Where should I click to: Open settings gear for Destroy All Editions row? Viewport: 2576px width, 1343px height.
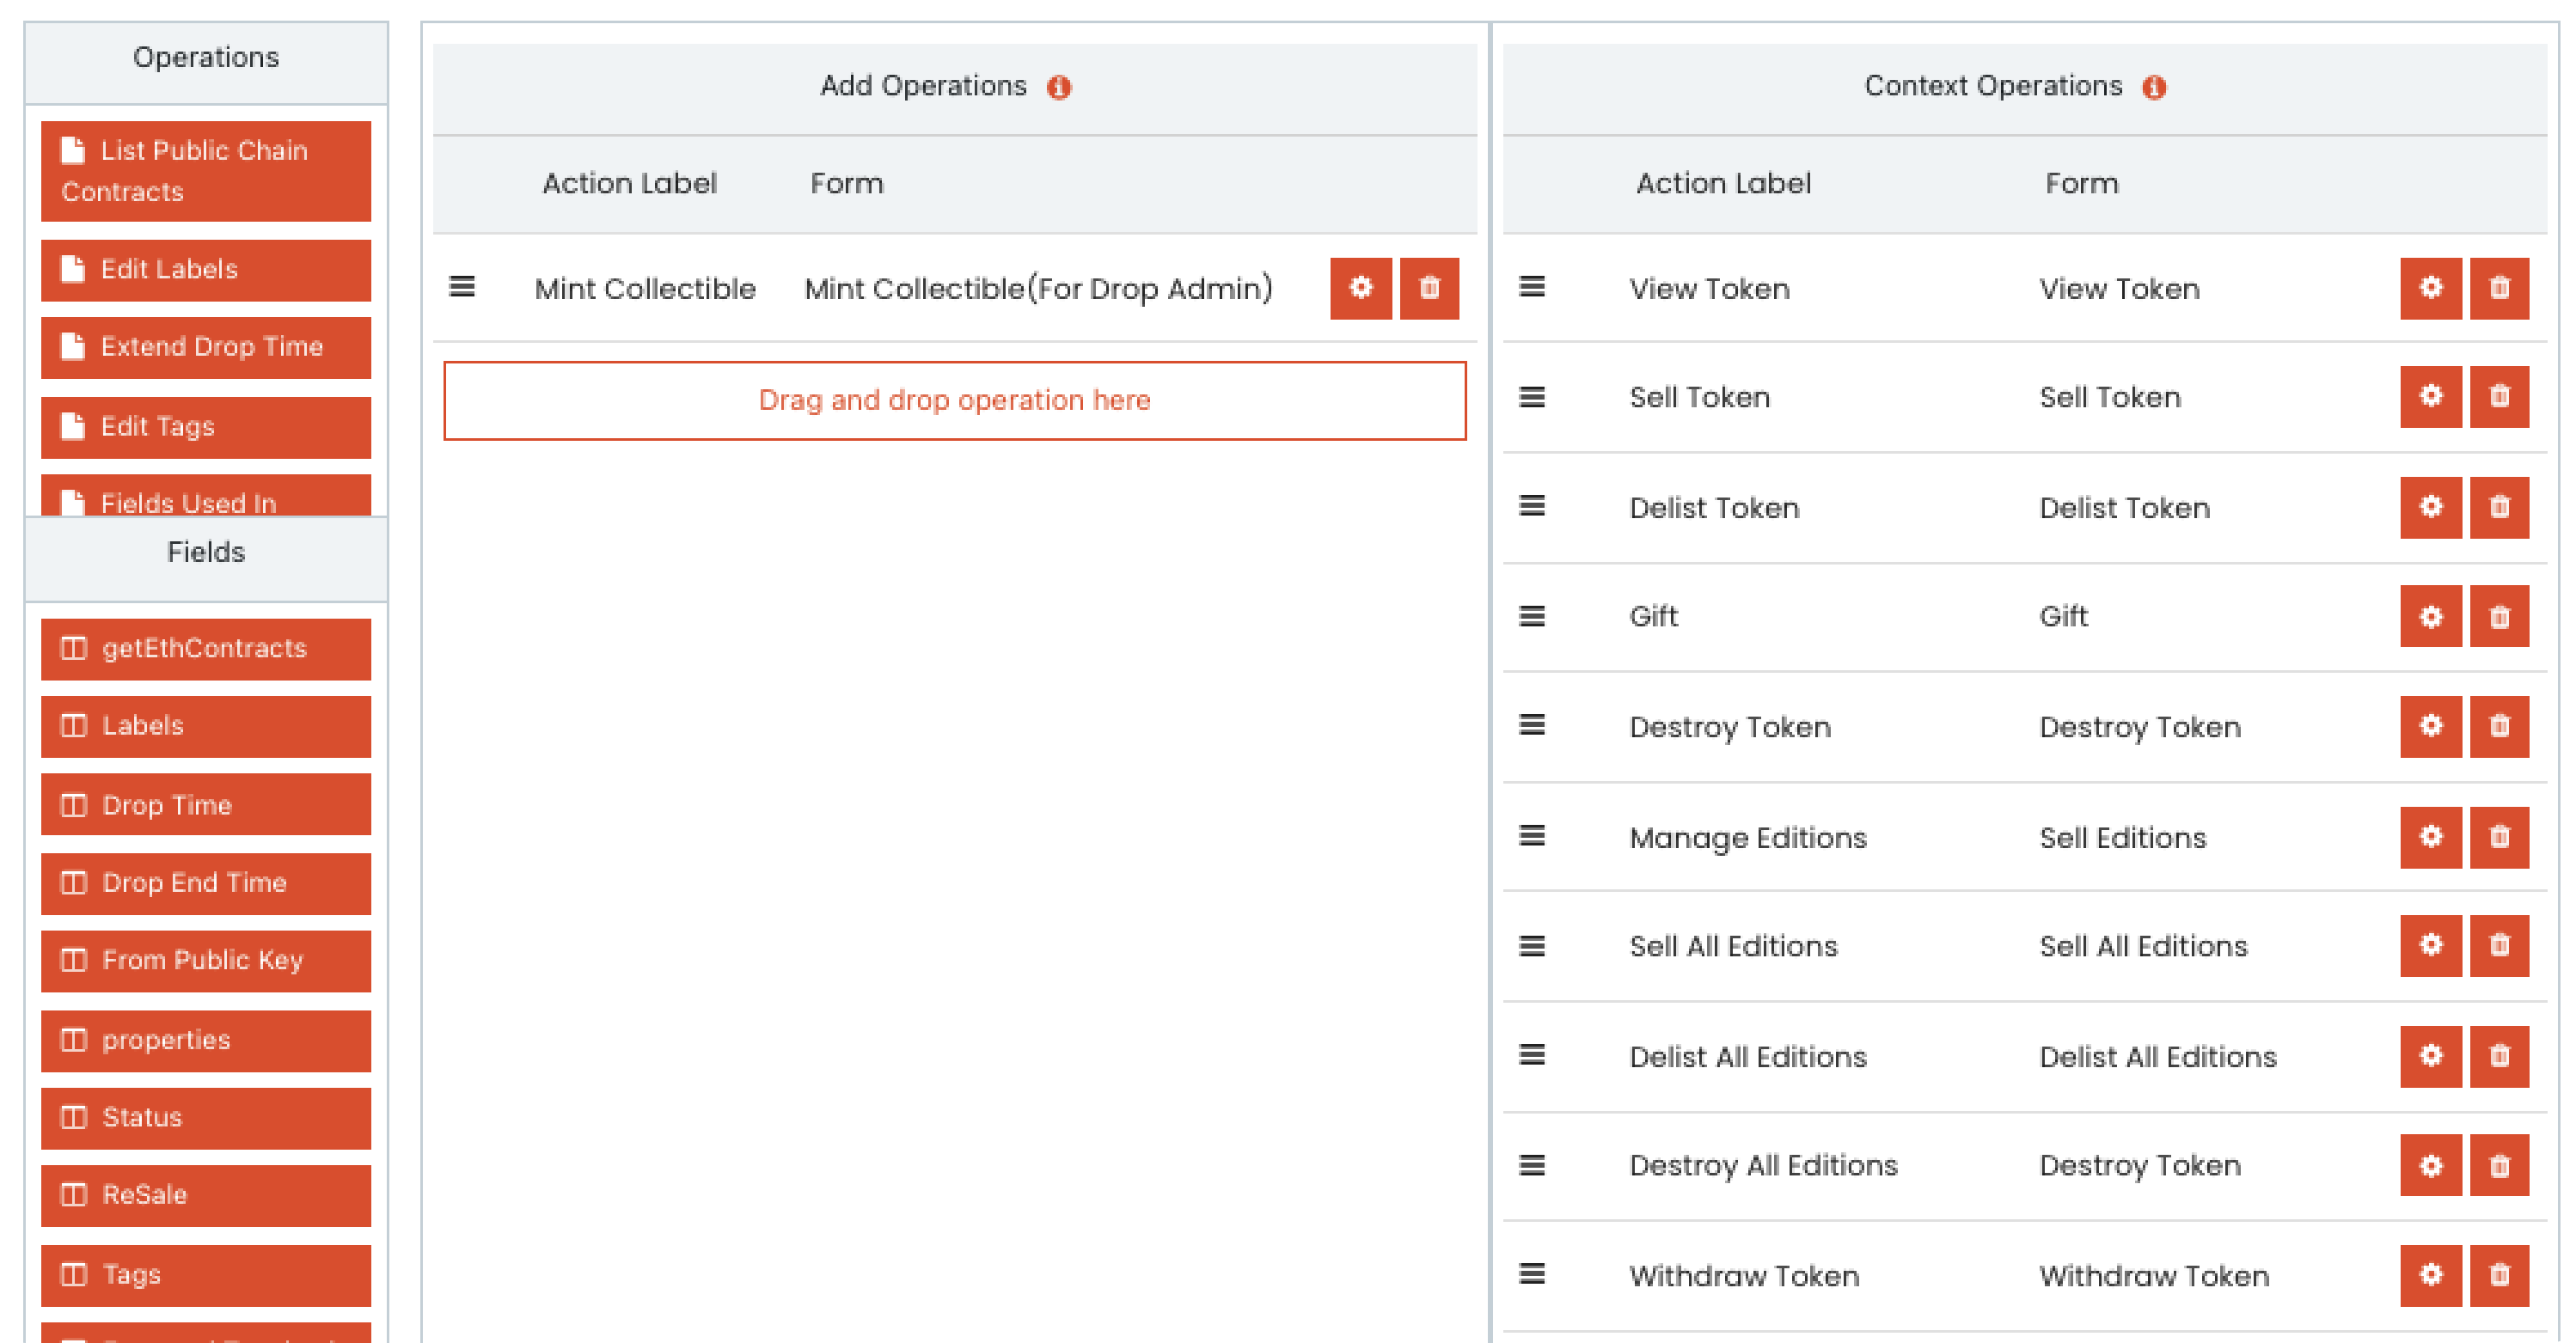tap(2430, 1165)
